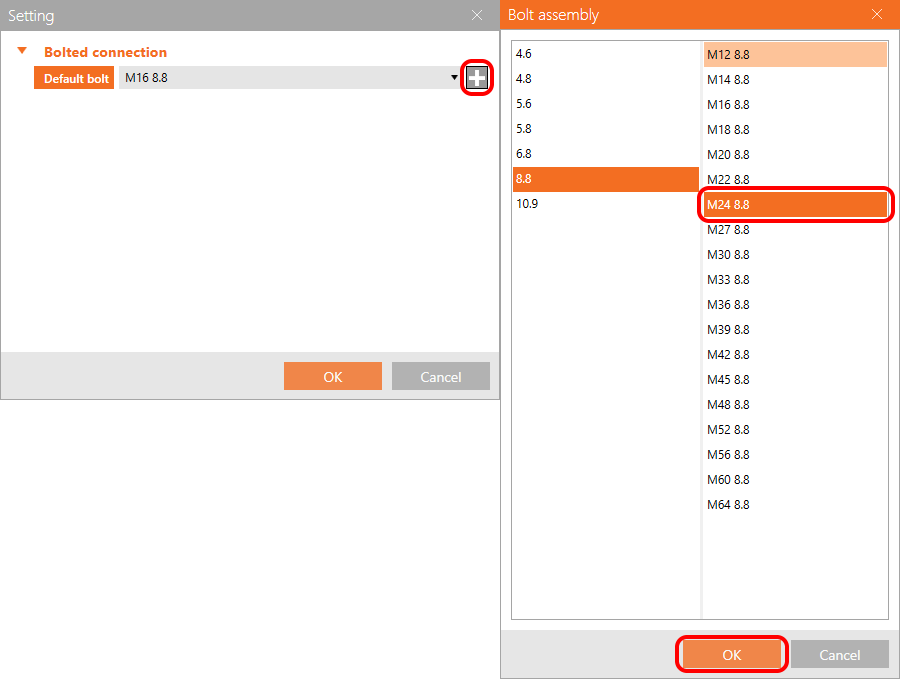The width and height of the screenshot is (900, 679).
Task: Confirm with OK in Setting dialog
Action: 332,376
